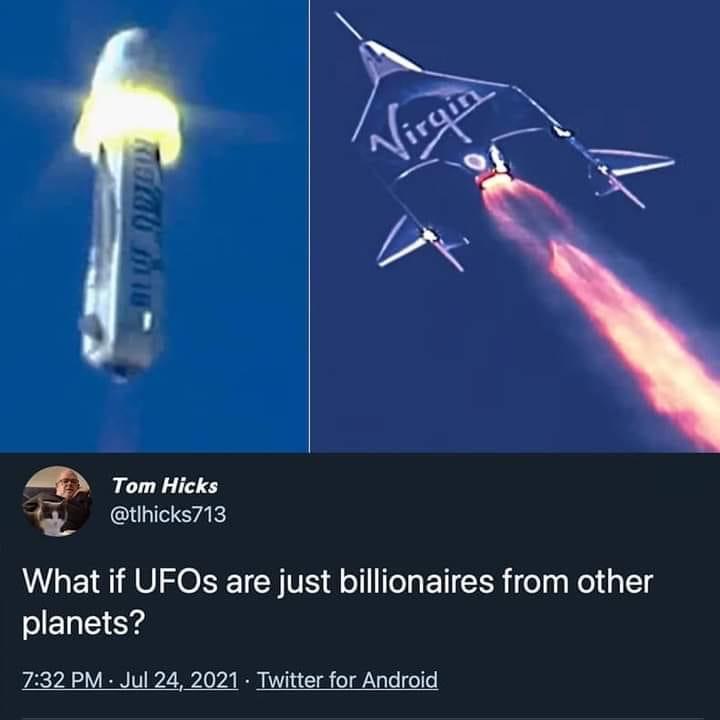Open Tom Hicks' round profile avatar
The height and width of the screenshot is (720, 720).
pos(57,501)
